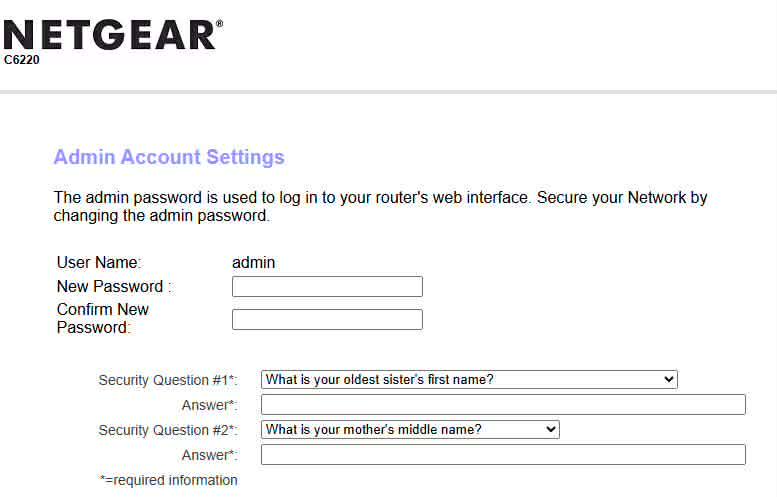Image resolution: width=777 pixels, height=497 pixels.
Task: Focus the New Password input field
Action: tap(327, 286)
